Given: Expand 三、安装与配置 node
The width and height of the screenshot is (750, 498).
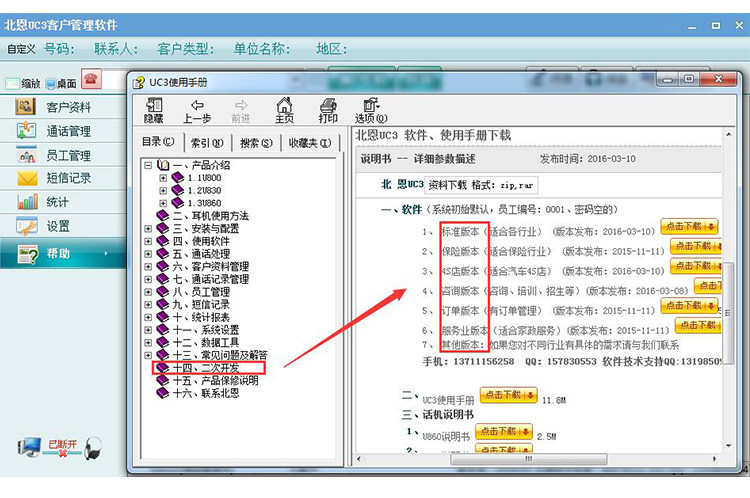Looking at the screenshot, I should tap(148, 229).
